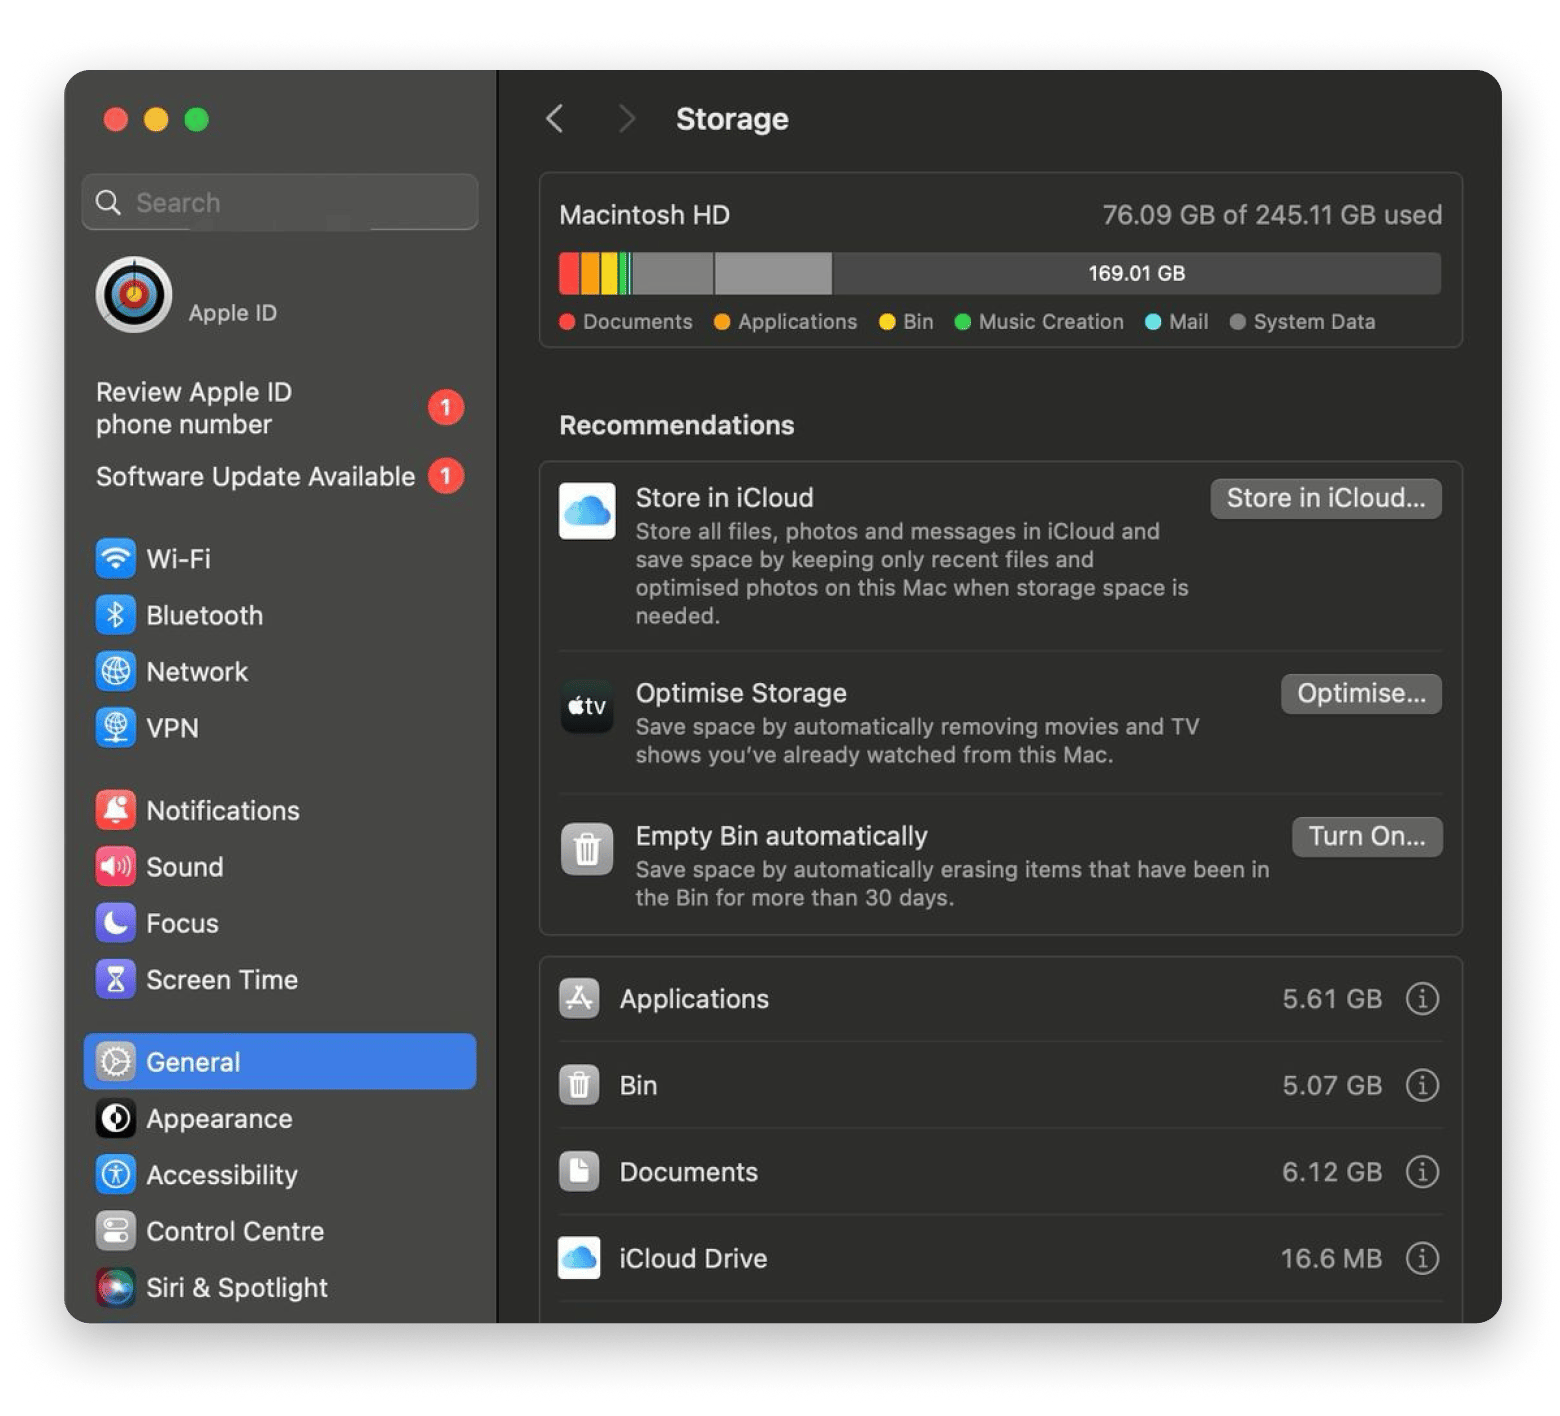Click the Applications row app icon
The height and width of the screenshot is (1416, 1560).
click(579, 998)
